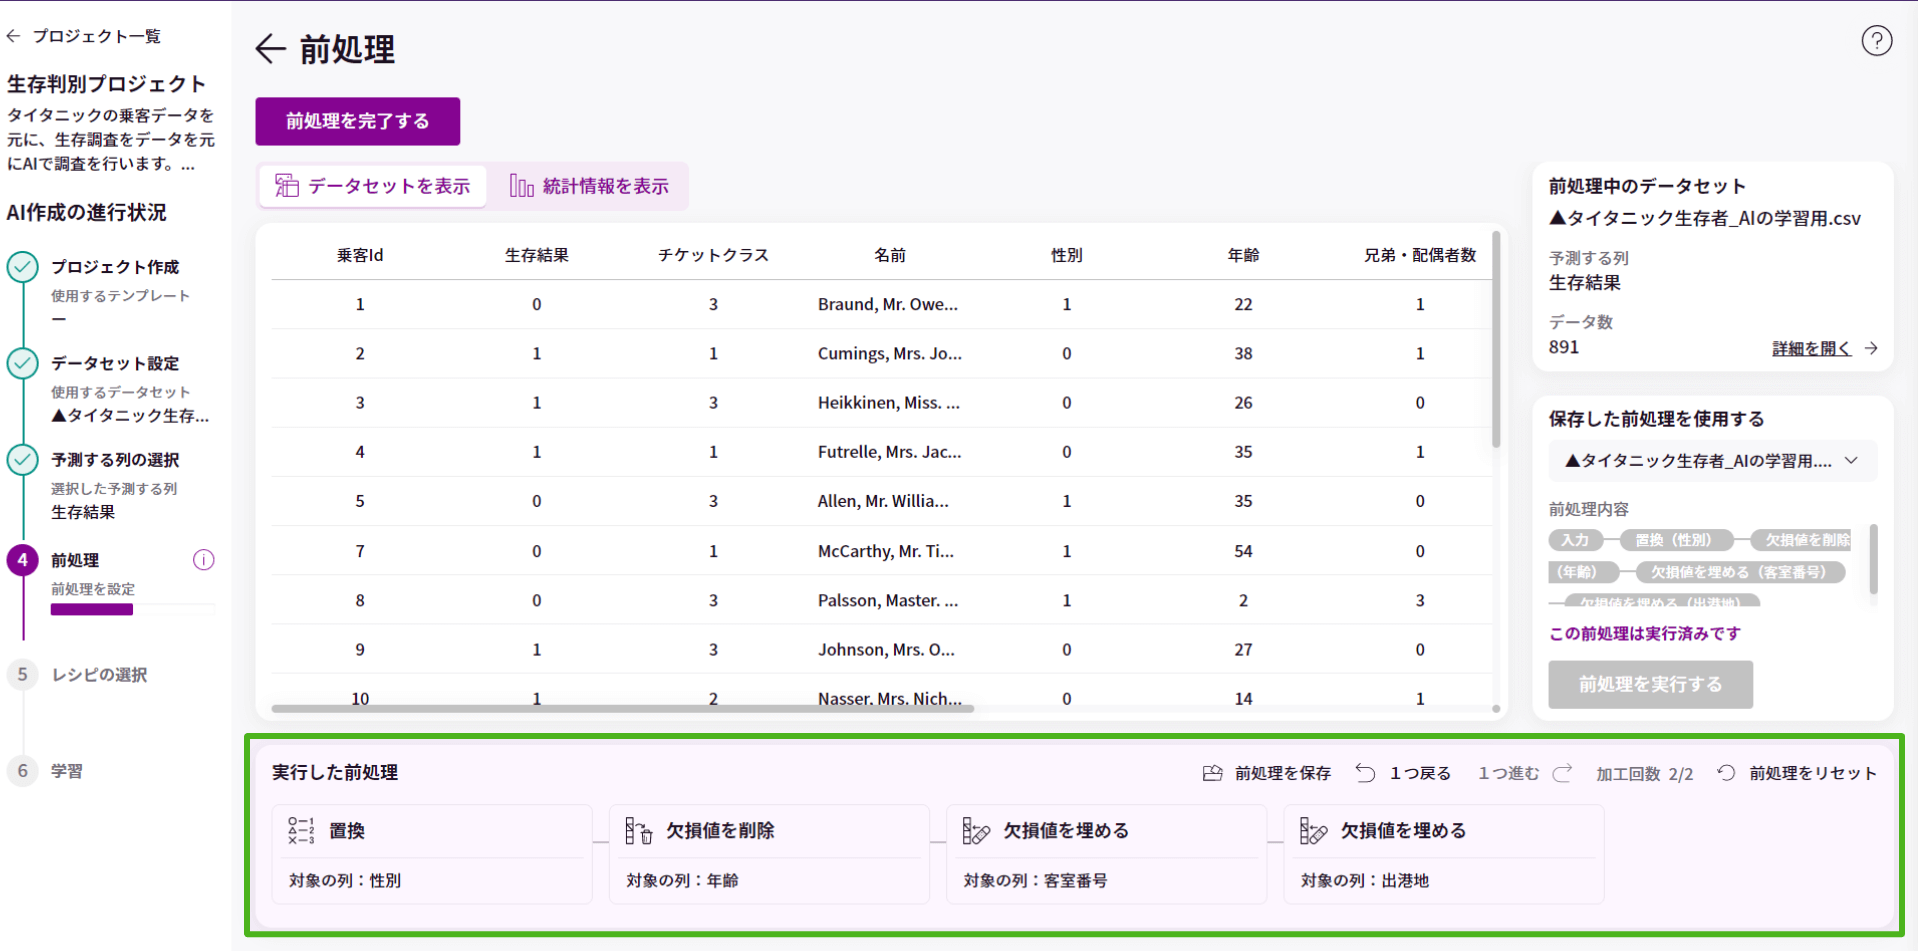Select プロジェクト作成 step in sidebar
This screenshot has width=1918, height=951.
tap(115, 267)
